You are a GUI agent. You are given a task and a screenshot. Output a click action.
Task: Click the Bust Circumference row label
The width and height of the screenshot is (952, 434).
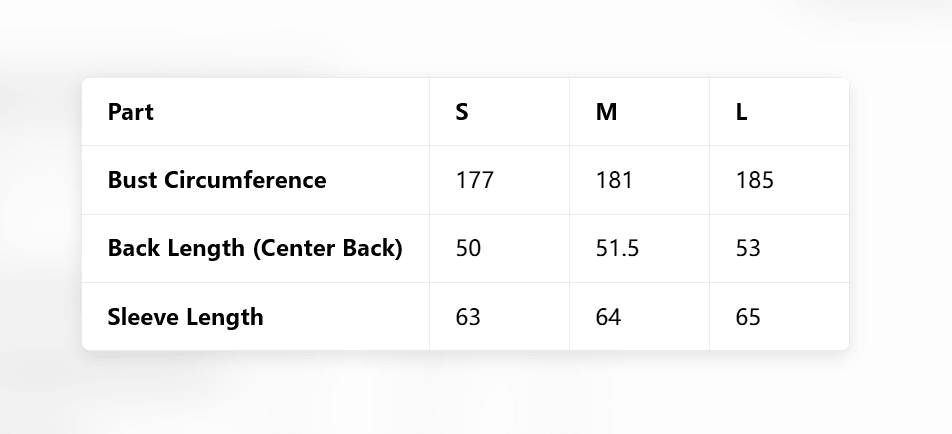point(217,180)
